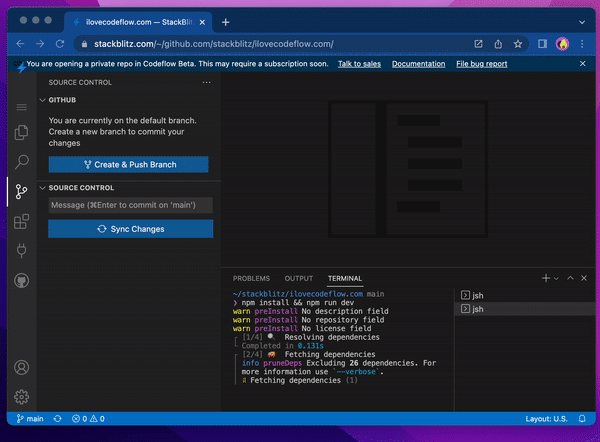
Task: Open Source Control panel more actions ellipsis
Action: 207,82
